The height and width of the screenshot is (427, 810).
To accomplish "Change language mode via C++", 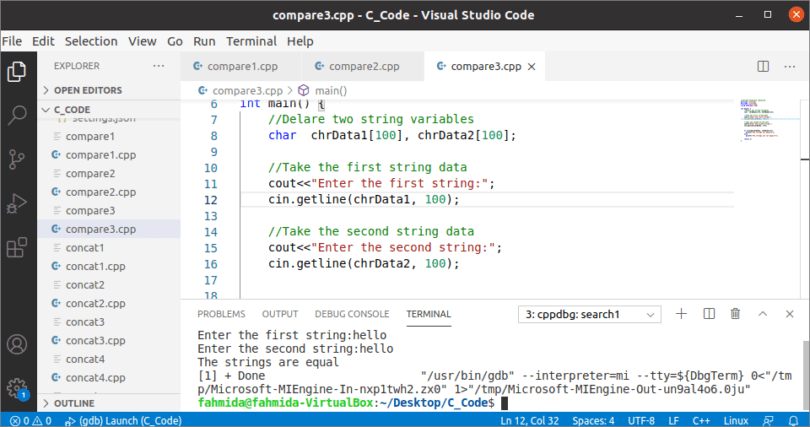I will point(701,421).
